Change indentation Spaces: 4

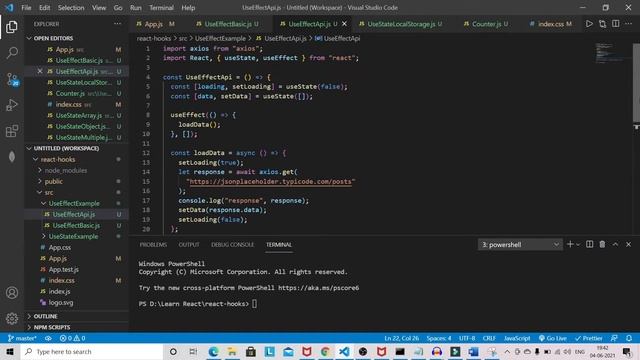(x=439, y=338)
